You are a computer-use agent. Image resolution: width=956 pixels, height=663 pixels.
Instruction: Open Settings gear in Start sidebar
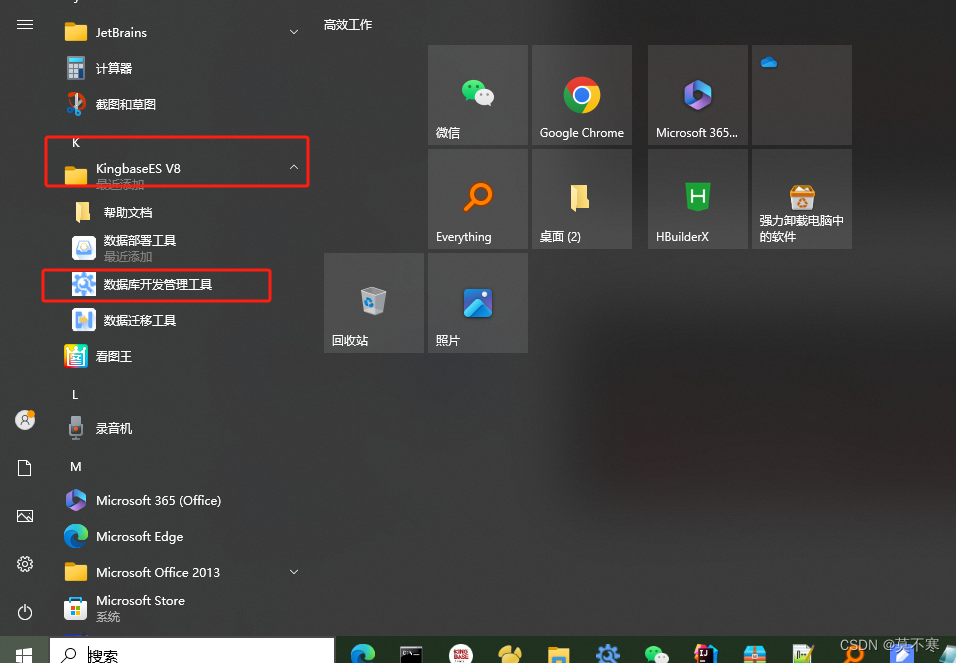click(25, 564)
